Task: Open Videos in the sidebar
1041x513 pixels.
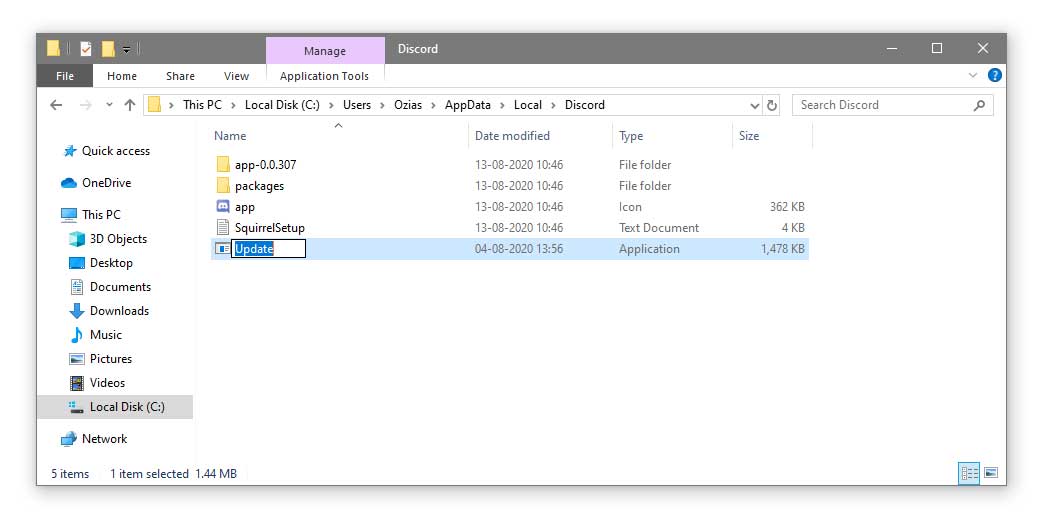Action: 107,383
